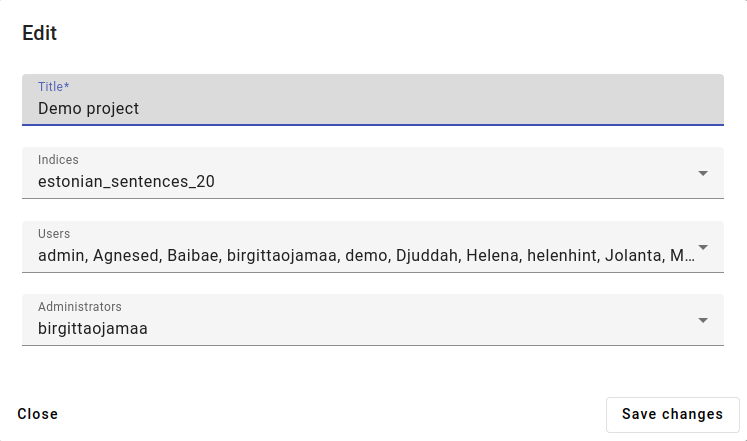Click the Users label text

[54, 234]
